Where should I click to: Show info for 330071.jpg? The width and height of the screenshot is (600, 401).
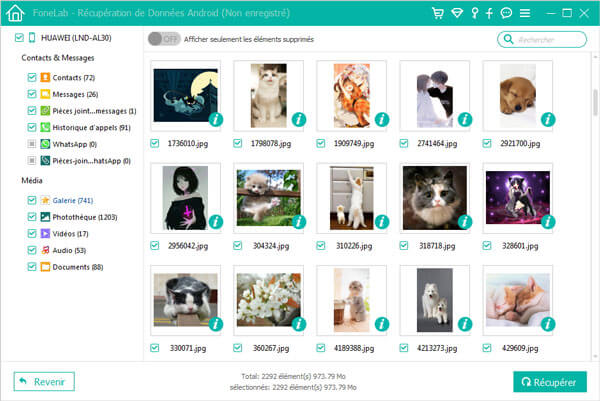click(216, 324)
